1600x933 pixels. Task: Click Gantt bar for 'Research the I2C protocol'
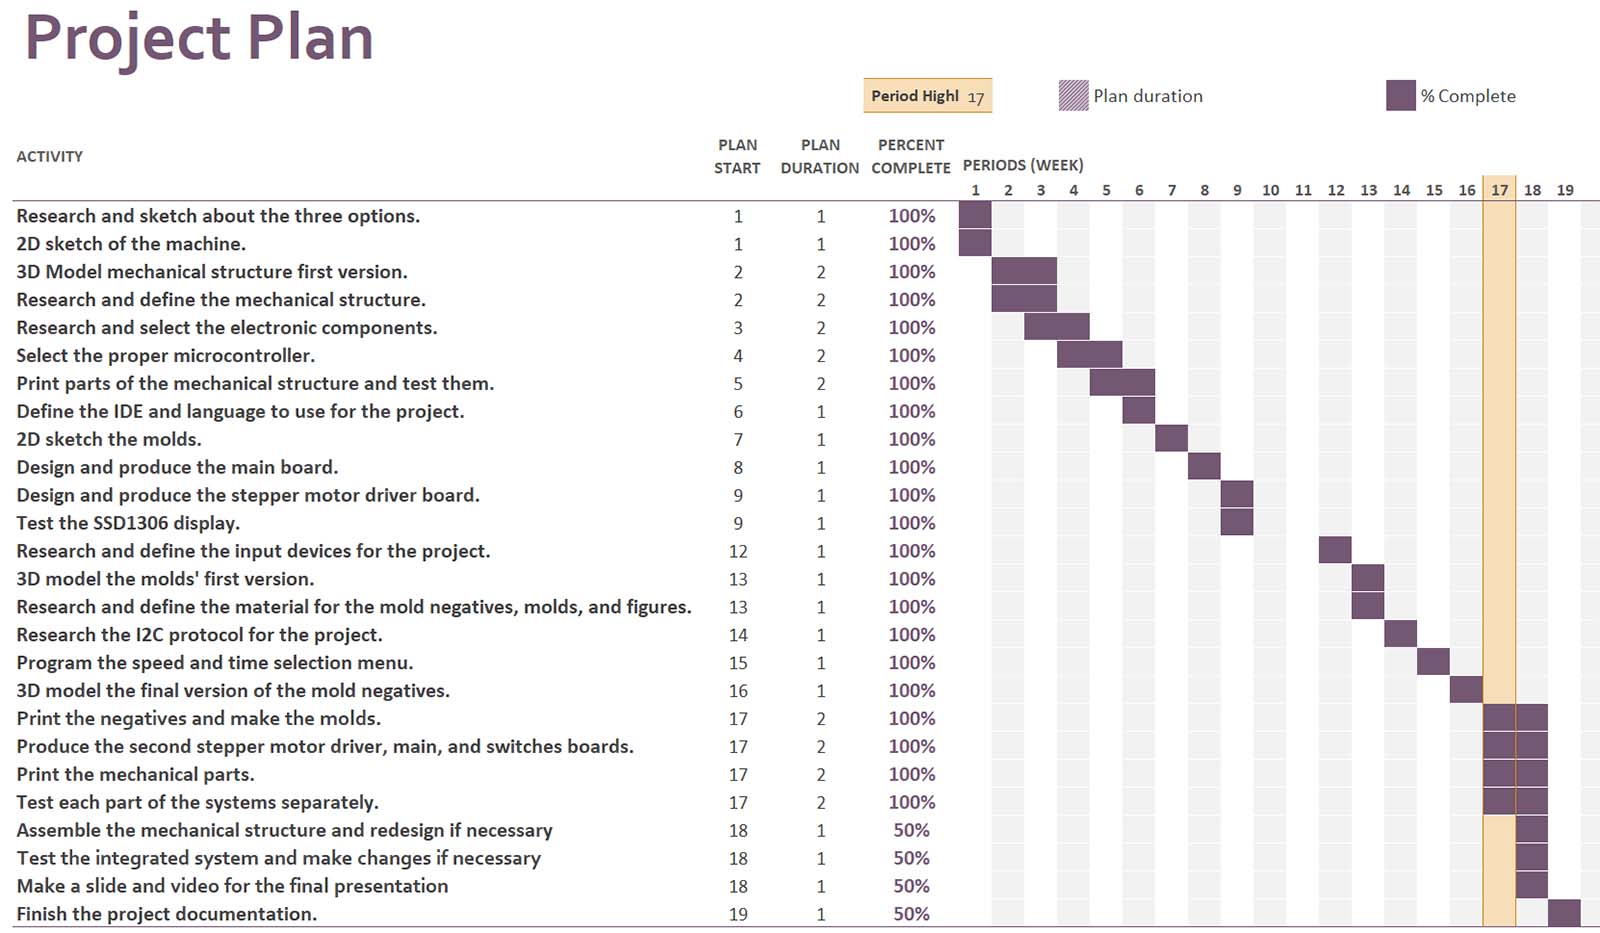click(1401, 634)
